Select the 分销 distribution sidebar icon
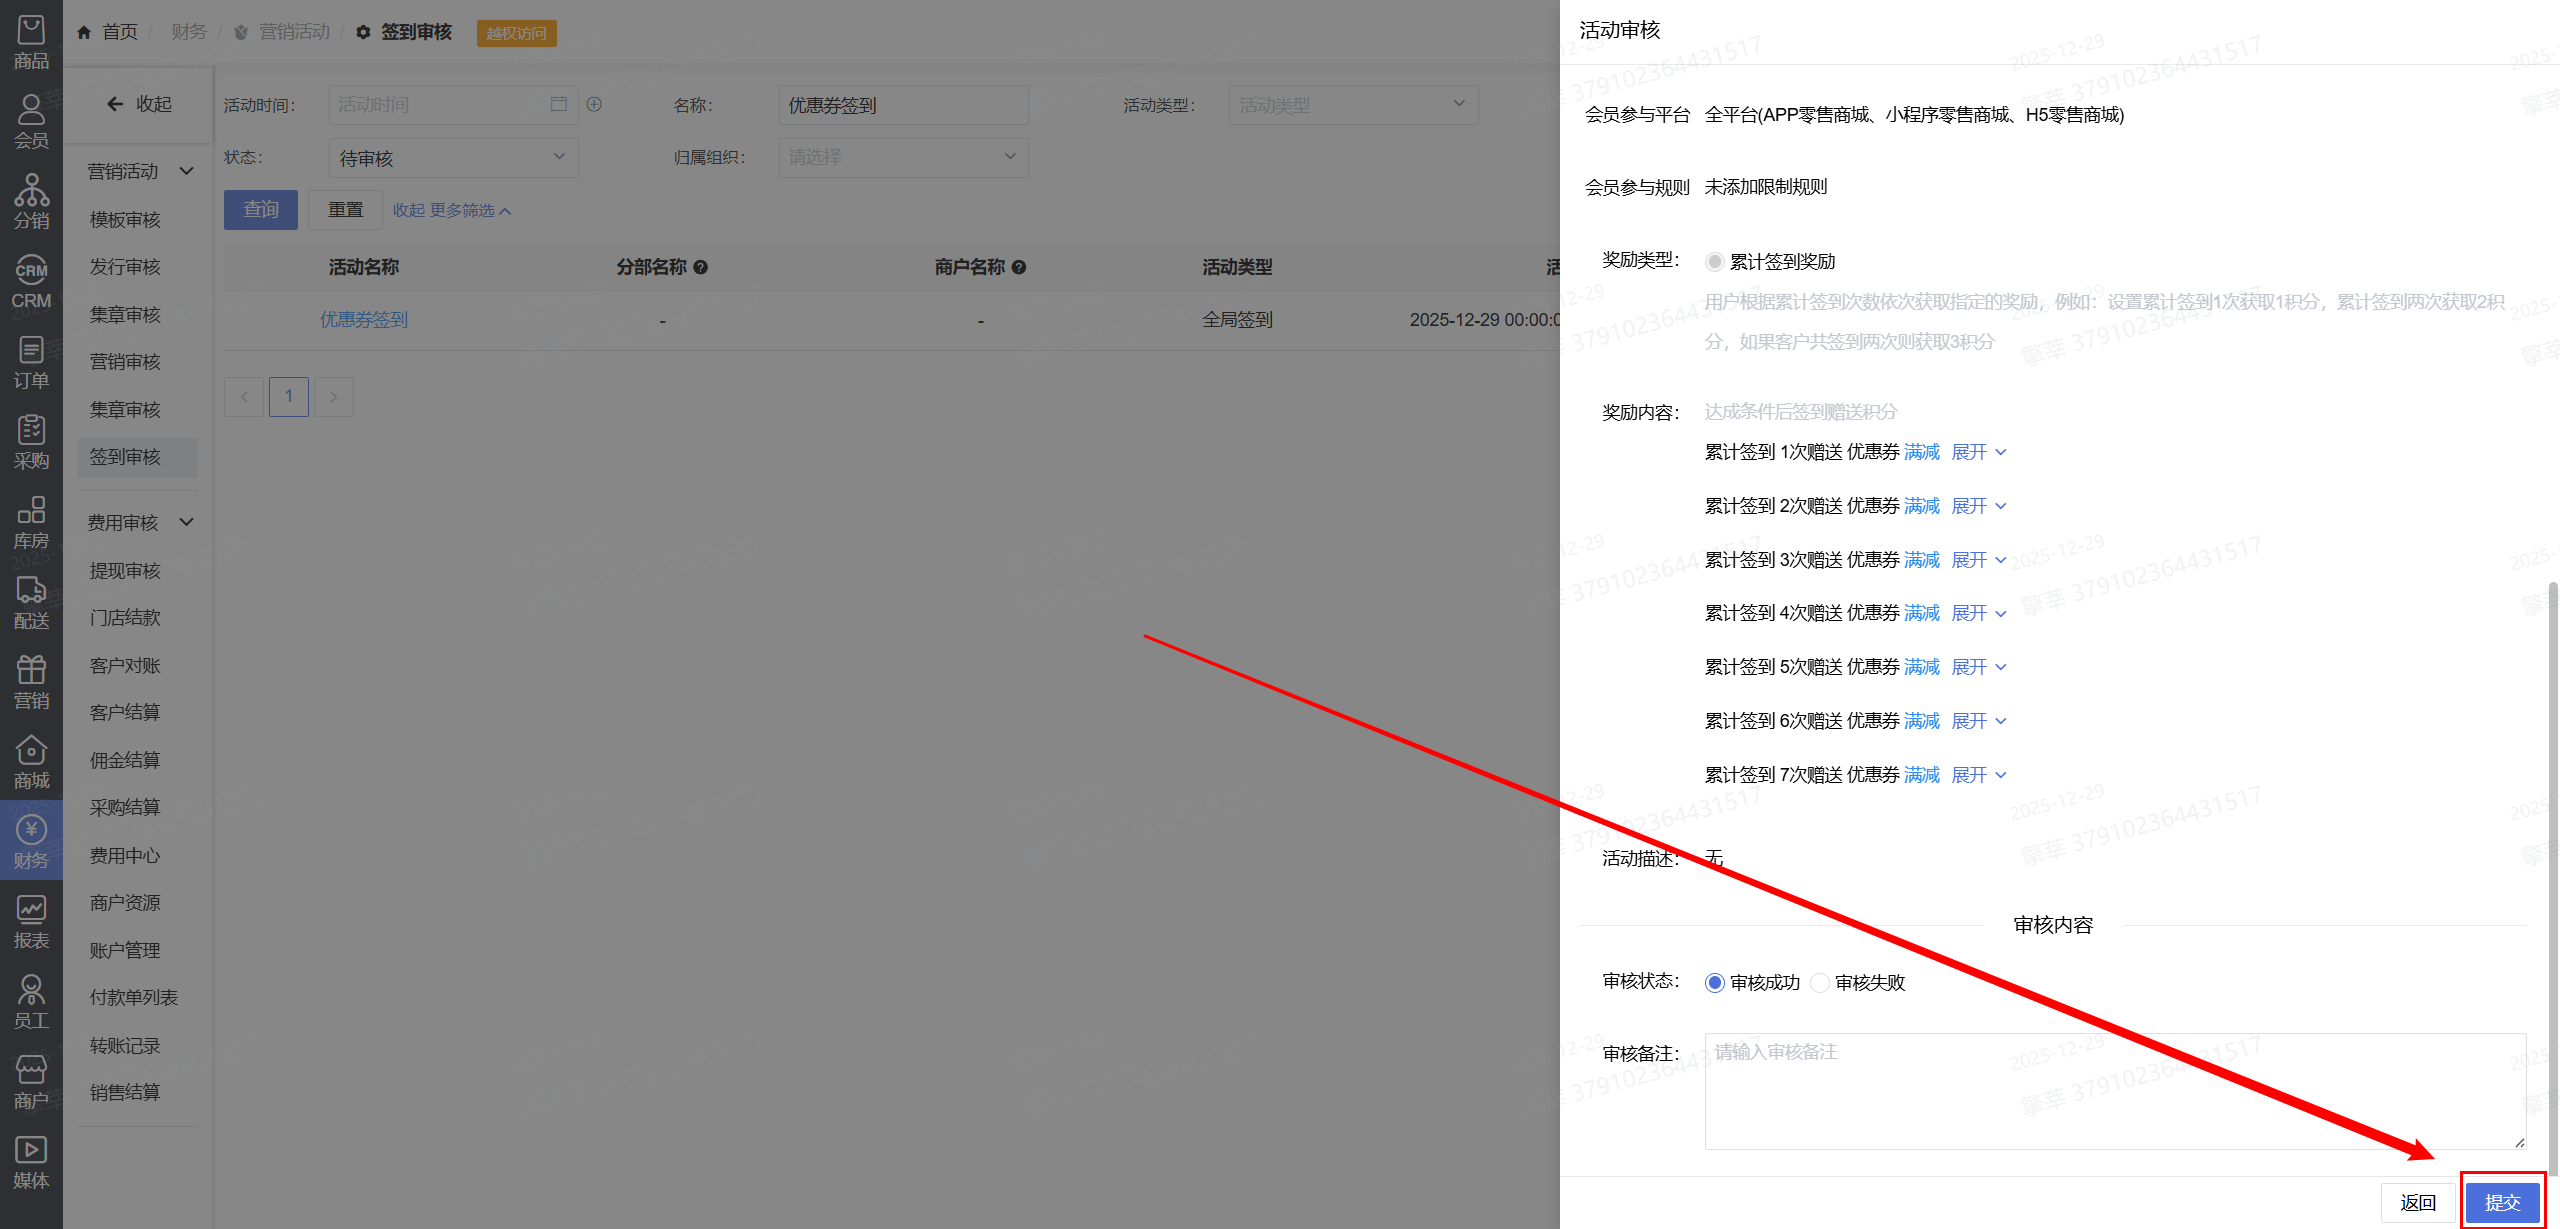Screen dimensions: 2560x1229 31,201
